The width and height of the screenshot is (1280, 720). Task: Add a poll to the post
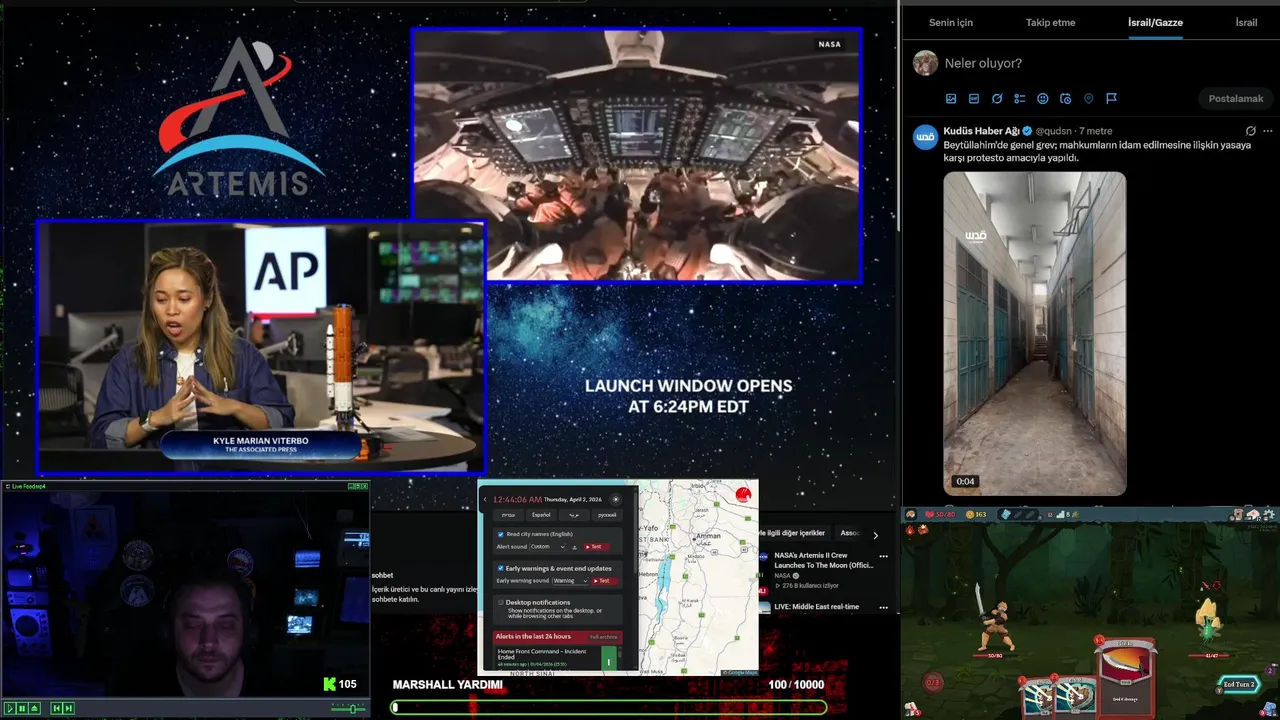pos(1020,99)
